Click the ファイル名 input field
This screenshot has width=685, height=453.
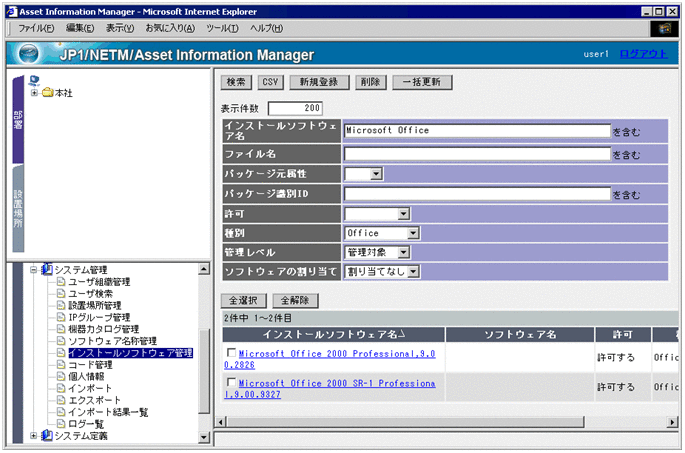477,154
